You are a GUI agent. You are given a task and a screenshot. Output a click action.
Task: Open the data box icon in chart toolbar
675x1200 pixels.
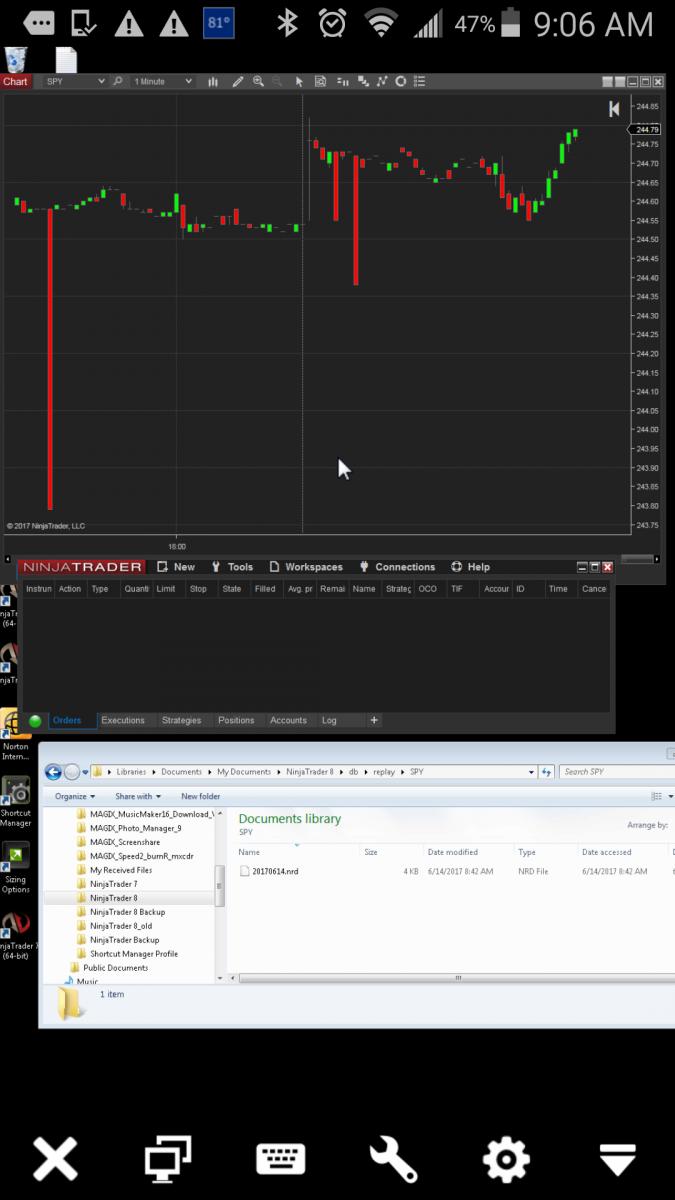(320, 81)
